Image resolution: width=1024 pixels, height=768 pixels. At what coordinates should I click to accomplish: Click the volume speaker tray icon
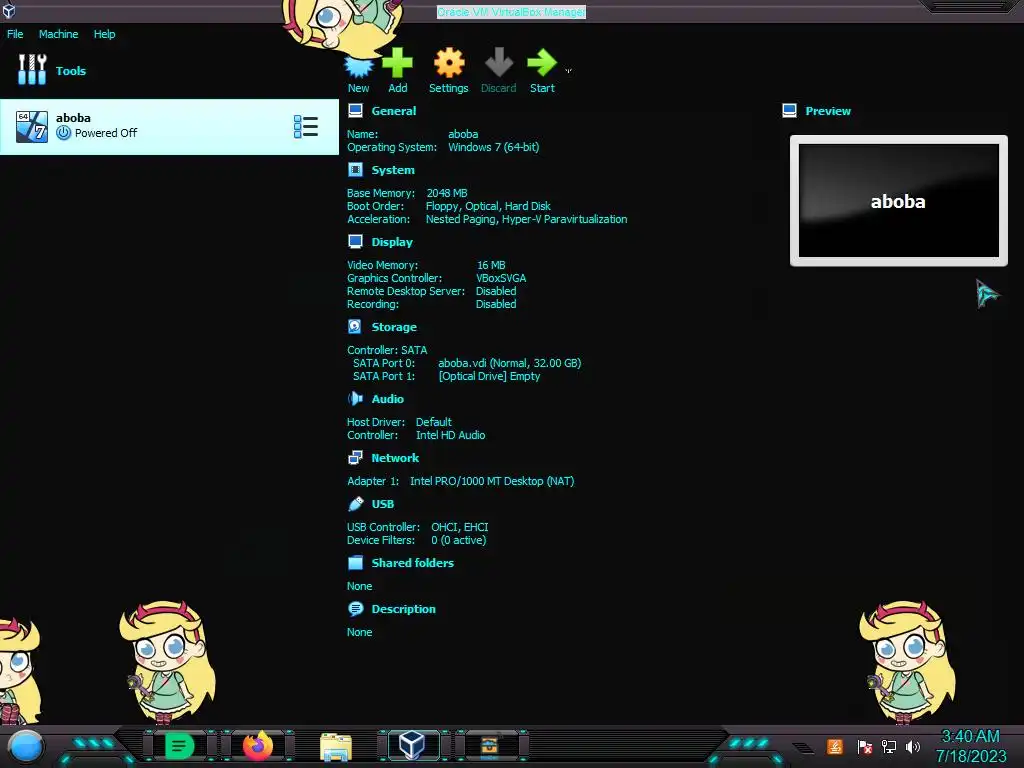(912, 746)
